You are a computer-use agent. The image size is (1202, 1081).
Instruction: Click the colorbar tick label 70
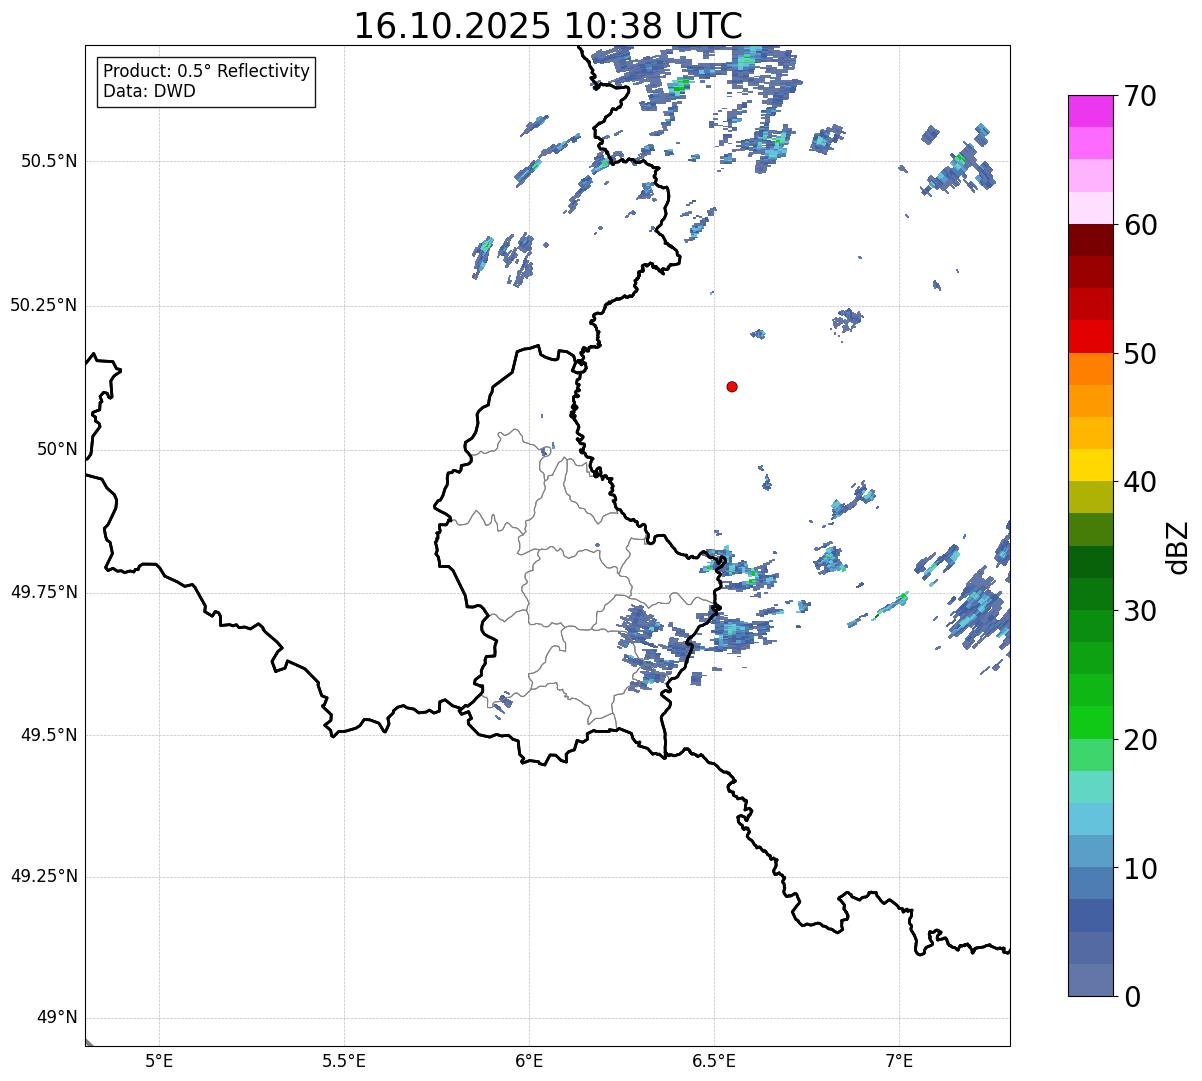(x=1140, y=97)
